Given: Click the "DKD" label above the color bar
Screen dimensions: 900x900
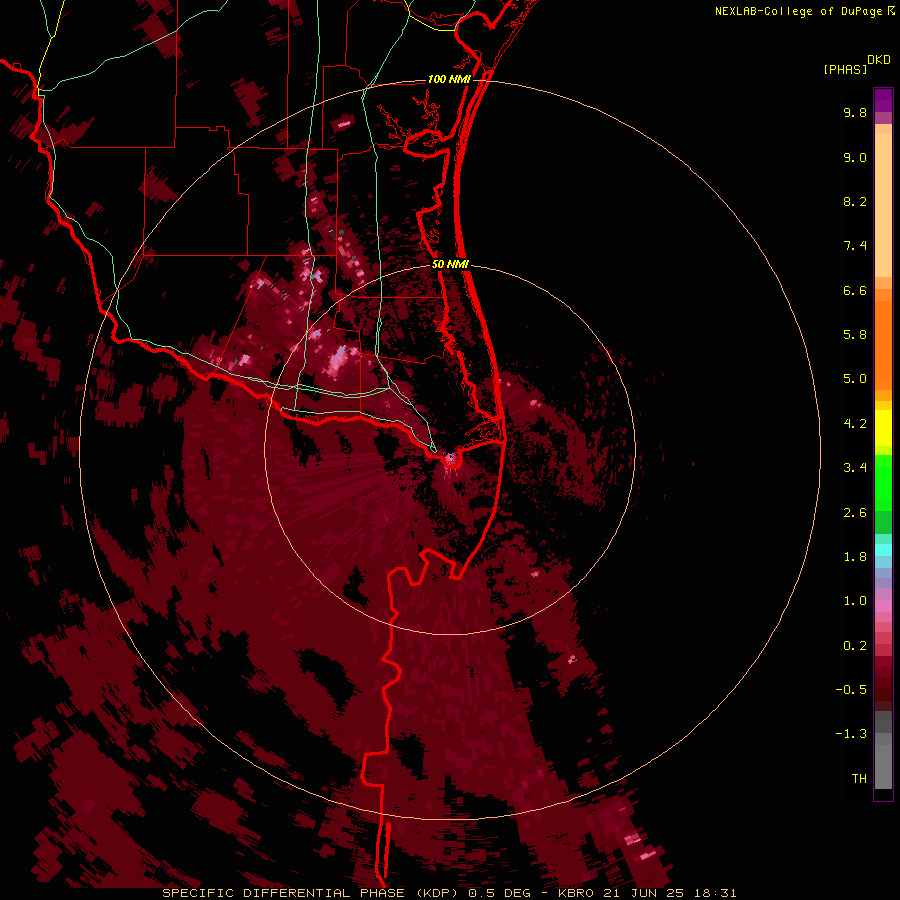Looking at the screenshot, I should point(879,60).
